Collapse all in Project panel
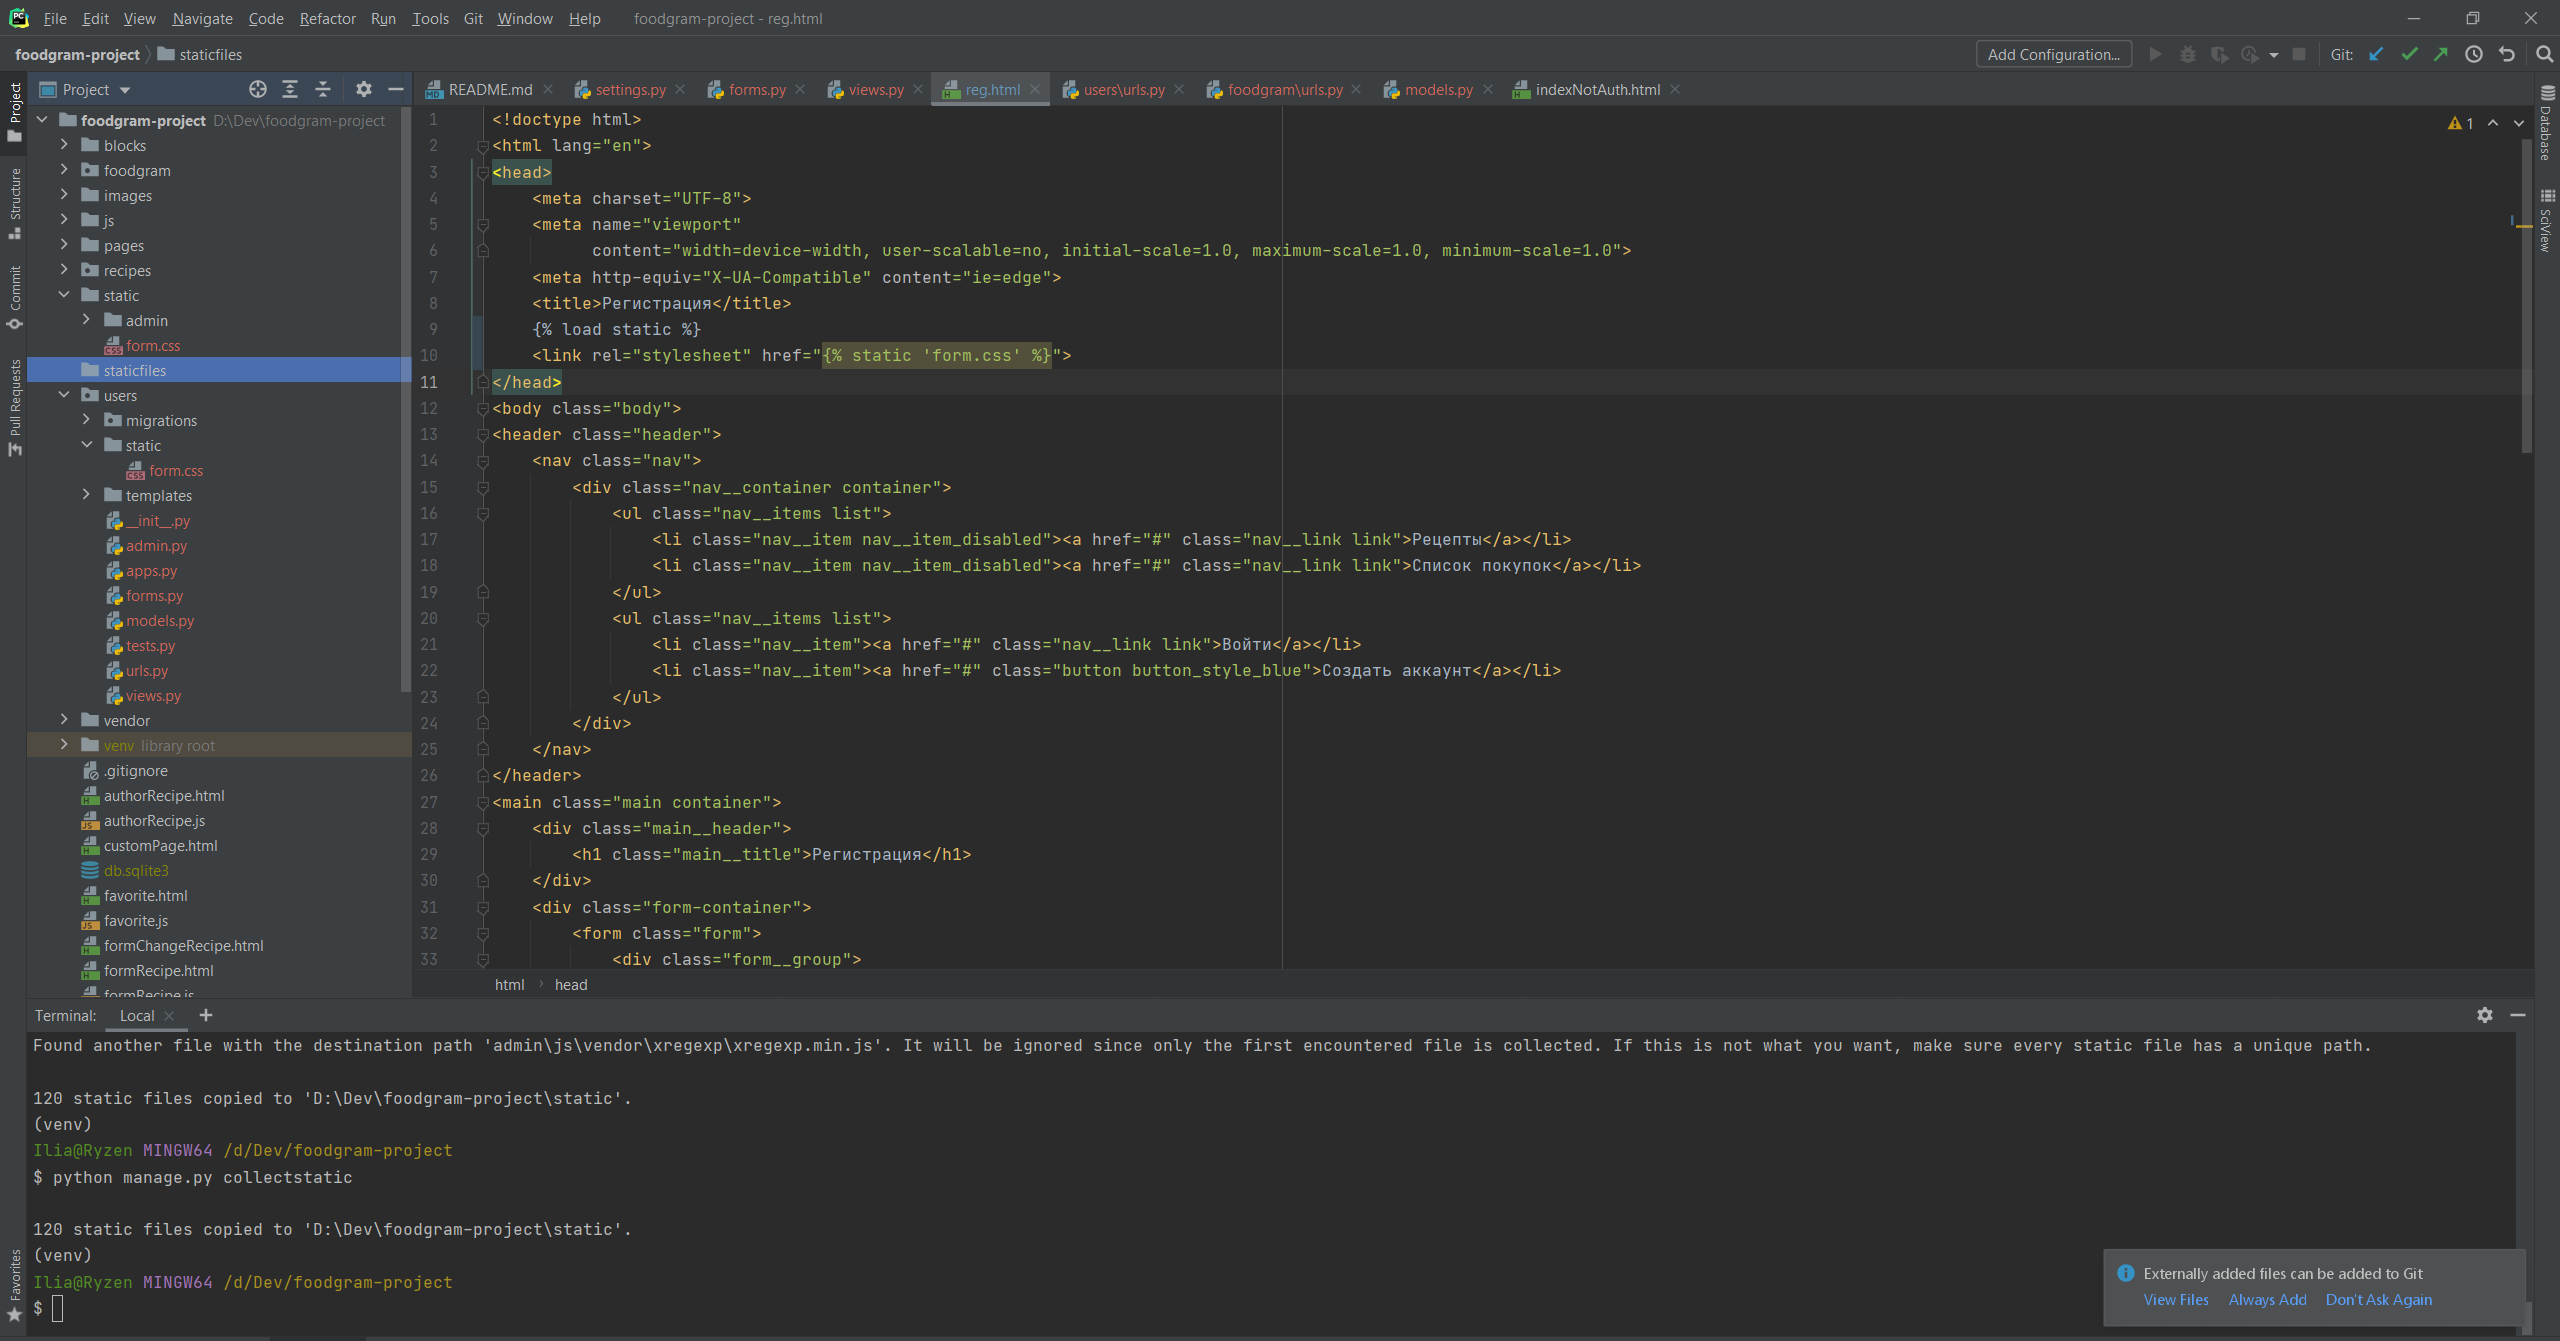The image size is (2560, 1341). 323,89
